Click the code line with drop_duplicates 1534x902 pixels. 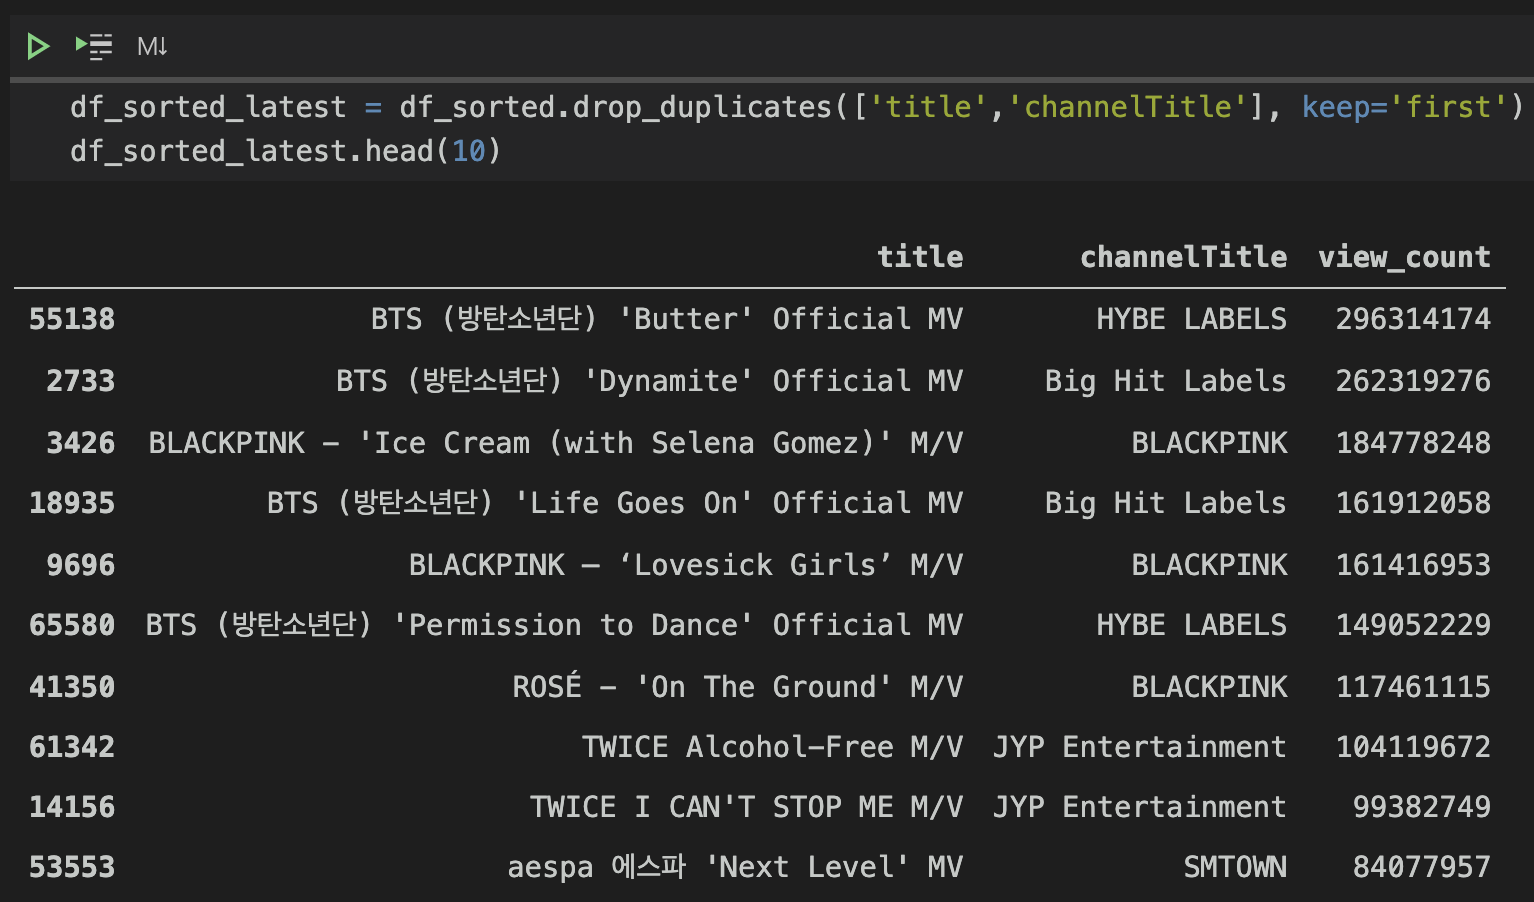(x=796, y=107)
